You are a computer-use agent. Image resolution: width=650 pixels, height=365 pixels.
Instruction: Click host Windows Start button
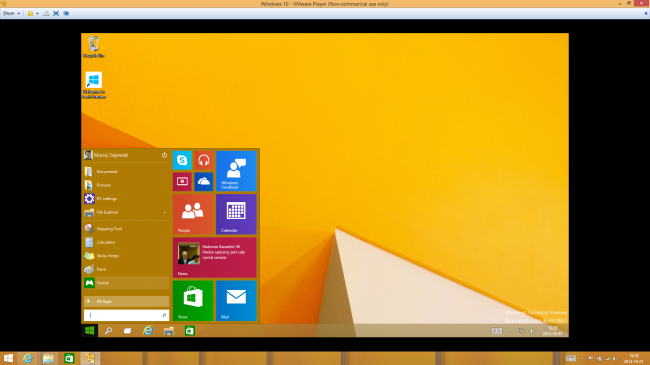[x=8, y=358]
